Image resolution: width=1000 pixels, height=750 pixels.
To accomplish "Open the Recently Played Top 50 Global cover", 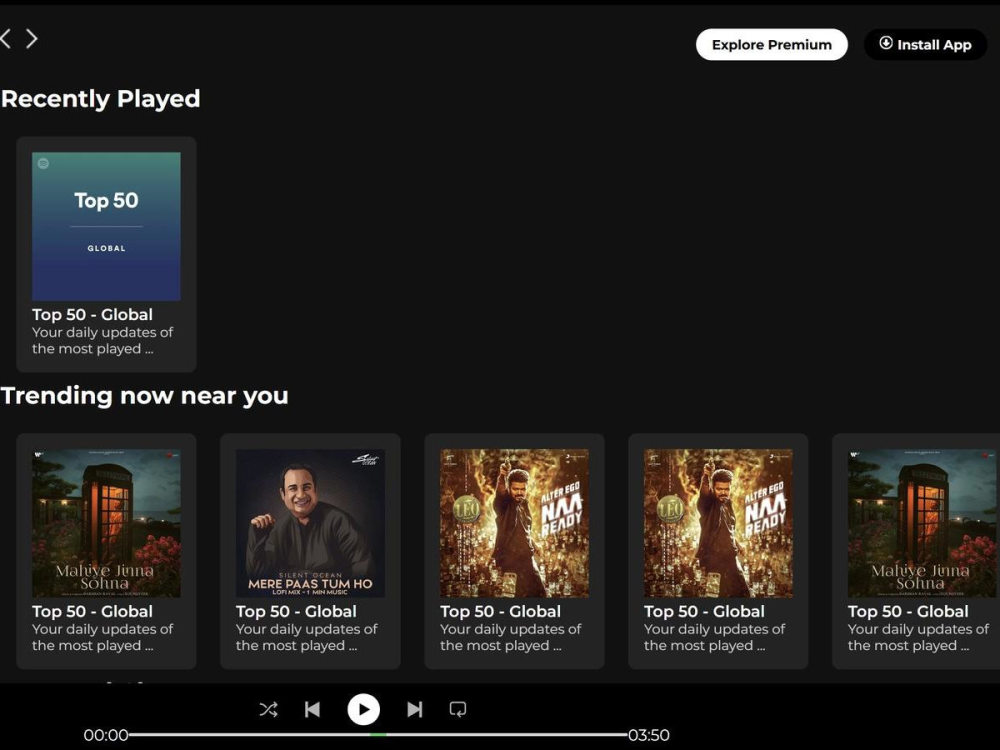I will click(107, 226).
